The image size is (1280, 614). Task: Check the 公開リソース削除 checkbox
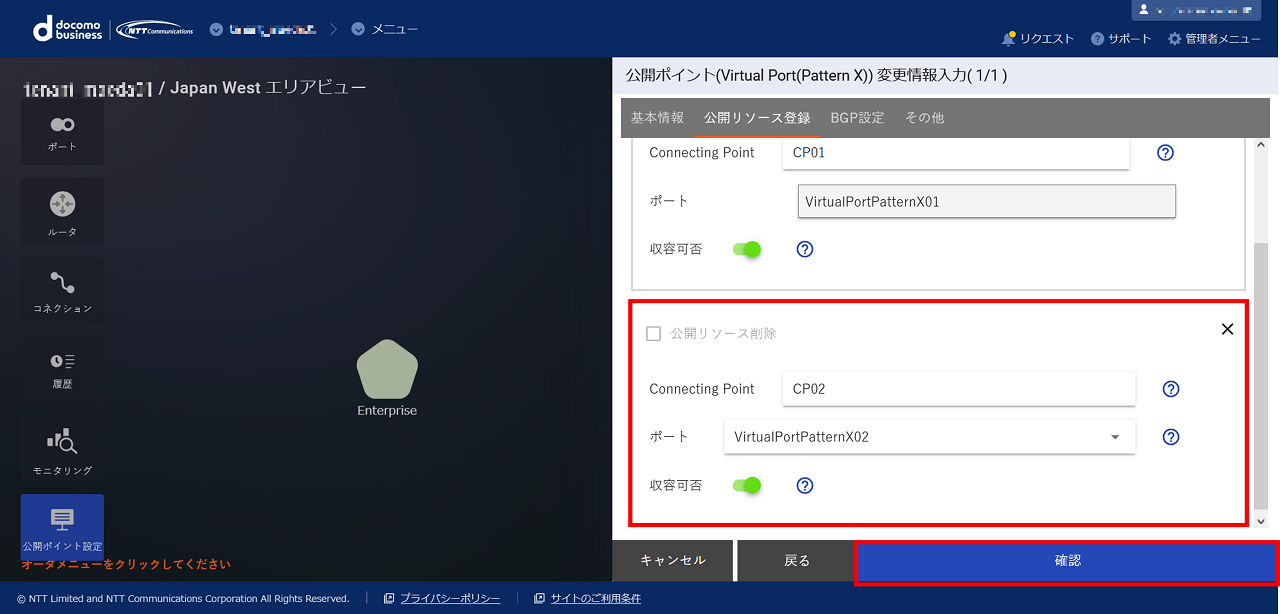(655, 333)
